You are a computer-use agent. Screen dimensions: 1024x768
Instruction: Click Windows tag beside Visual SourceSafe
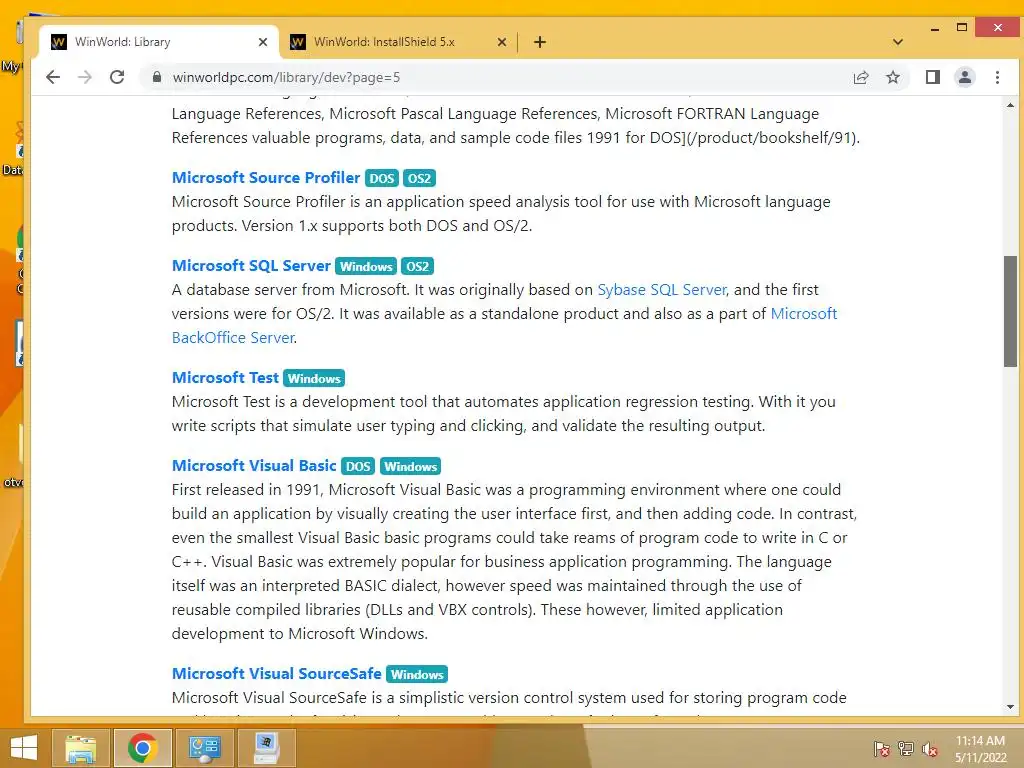point(417,674)
